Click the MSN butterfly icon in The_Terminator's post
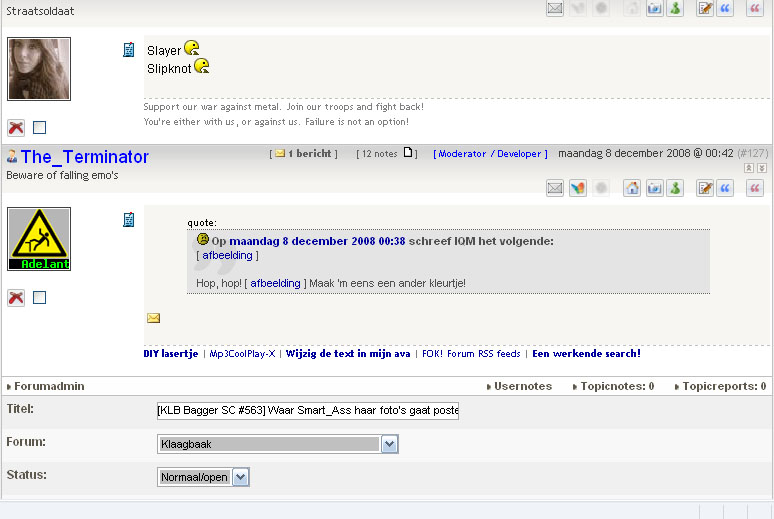This screenshot has height=519, width=774. 578,188
